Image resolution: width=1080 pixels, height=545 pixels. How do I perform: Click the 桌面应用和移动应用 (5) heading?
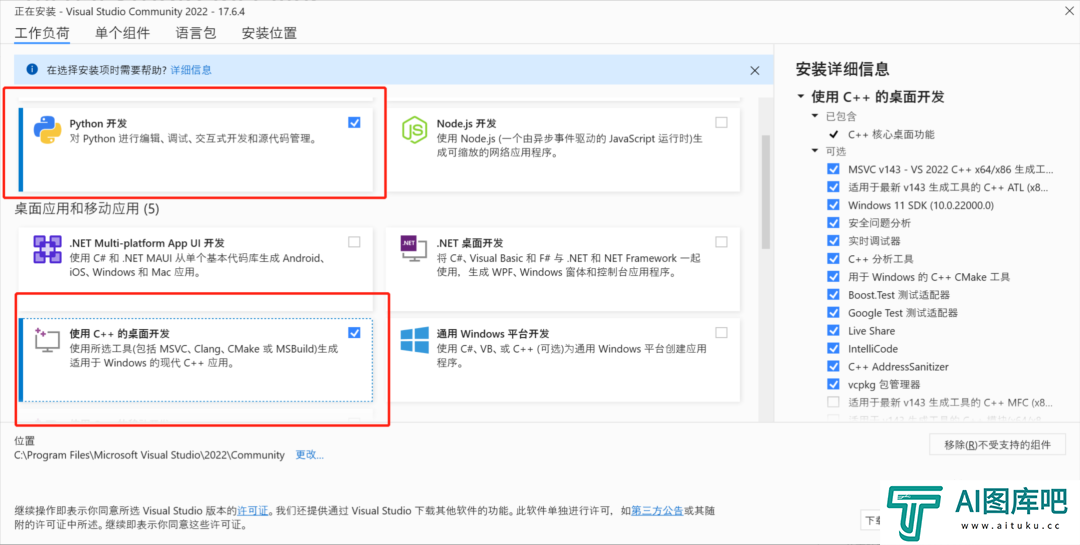coord(87,208)
